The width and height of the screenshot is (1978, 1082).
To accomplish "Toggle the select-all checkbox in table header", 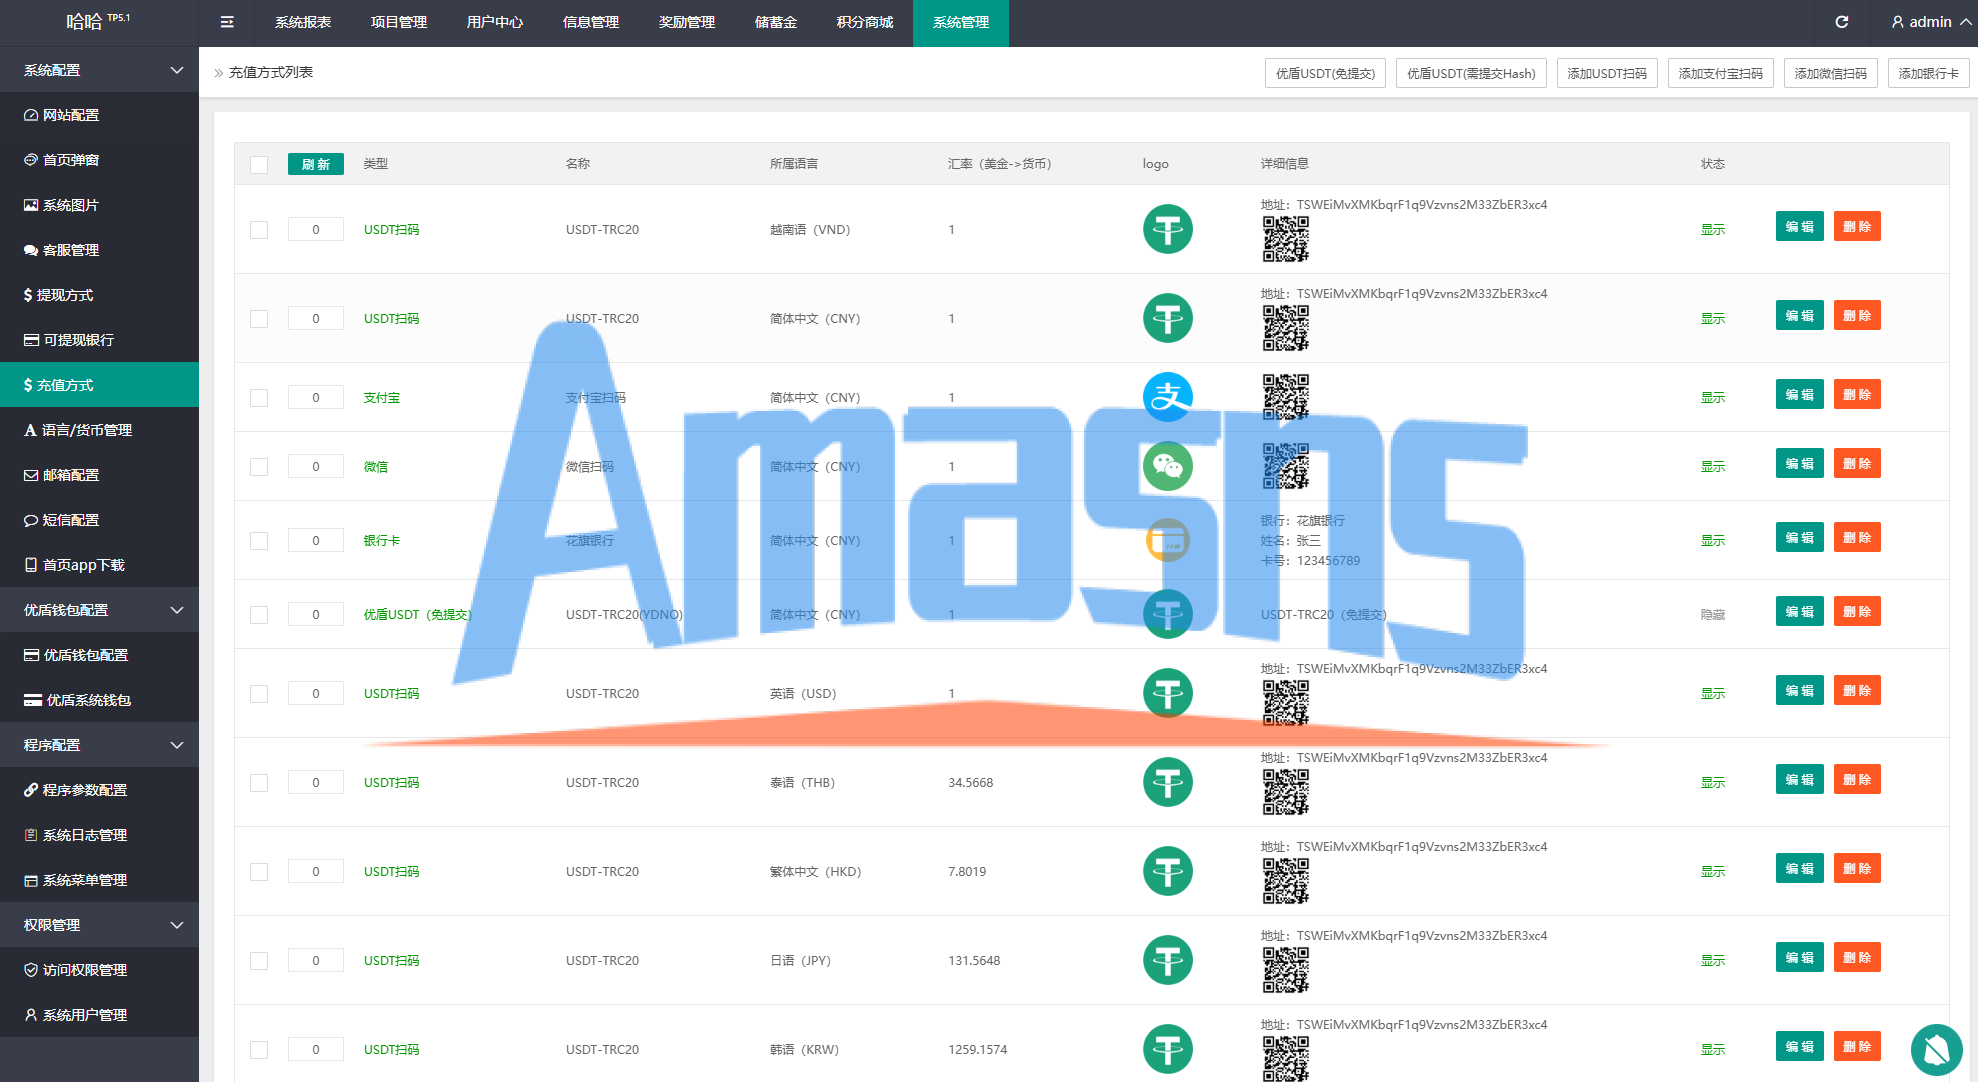I will [259, 165].
